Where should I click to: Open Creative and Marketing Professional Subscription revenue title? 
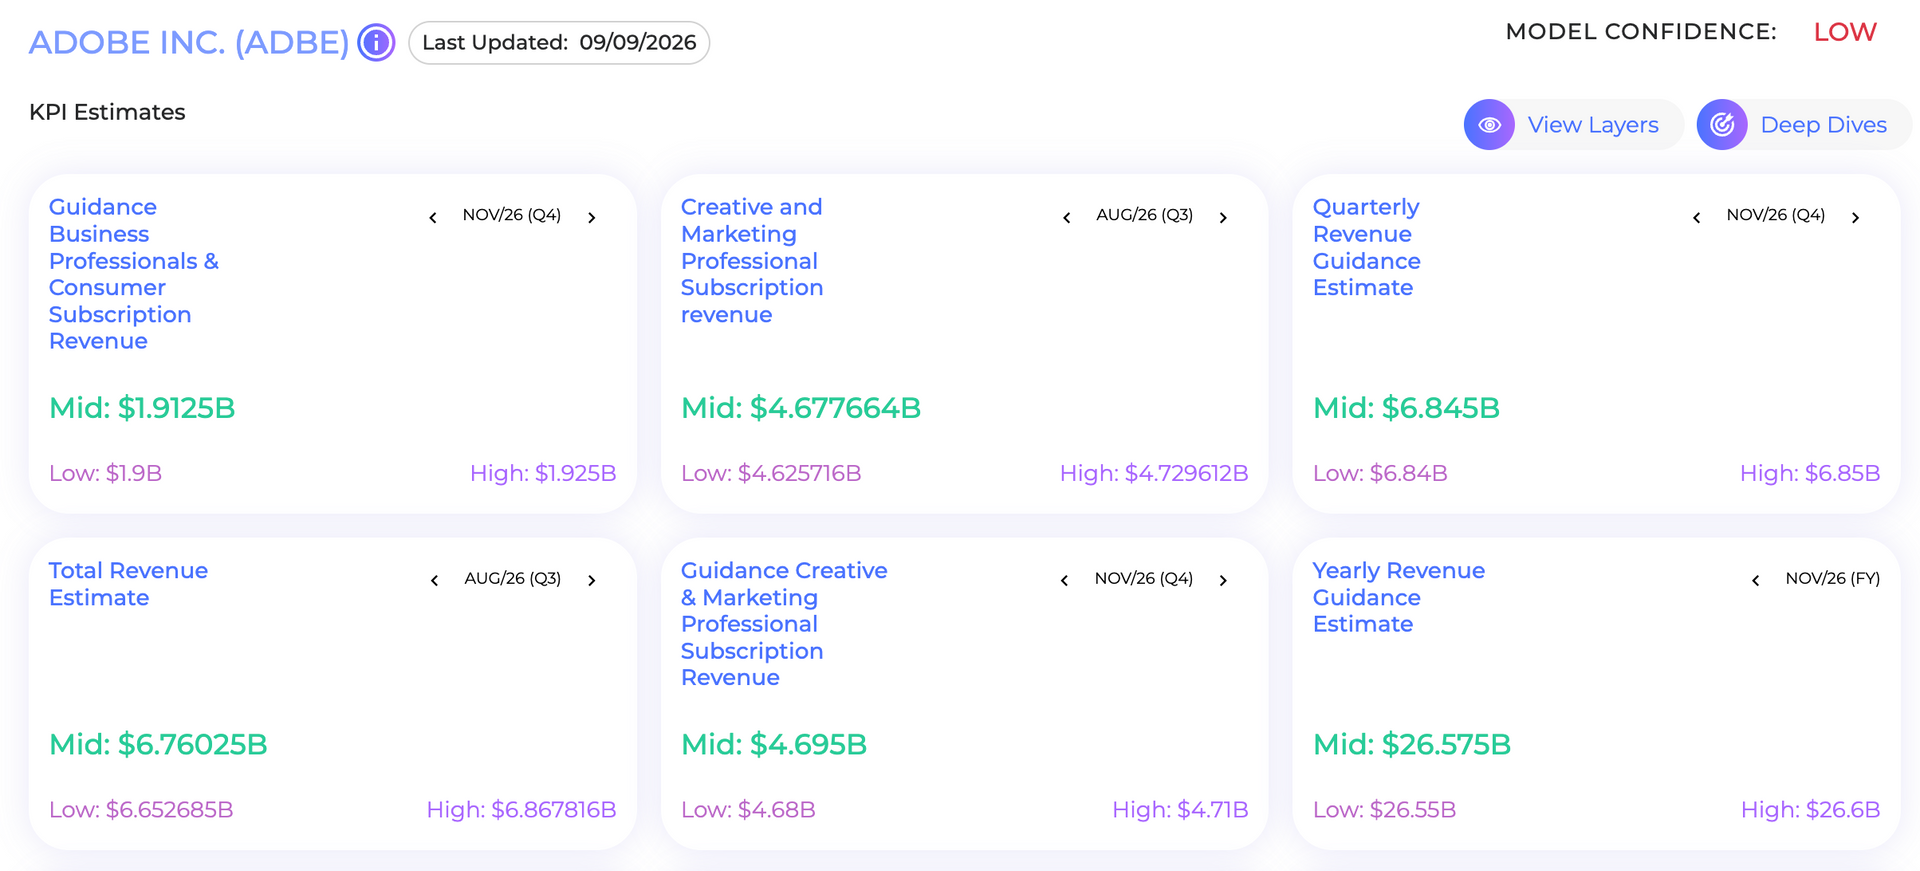pyautogui.click(x=752, y=260)
